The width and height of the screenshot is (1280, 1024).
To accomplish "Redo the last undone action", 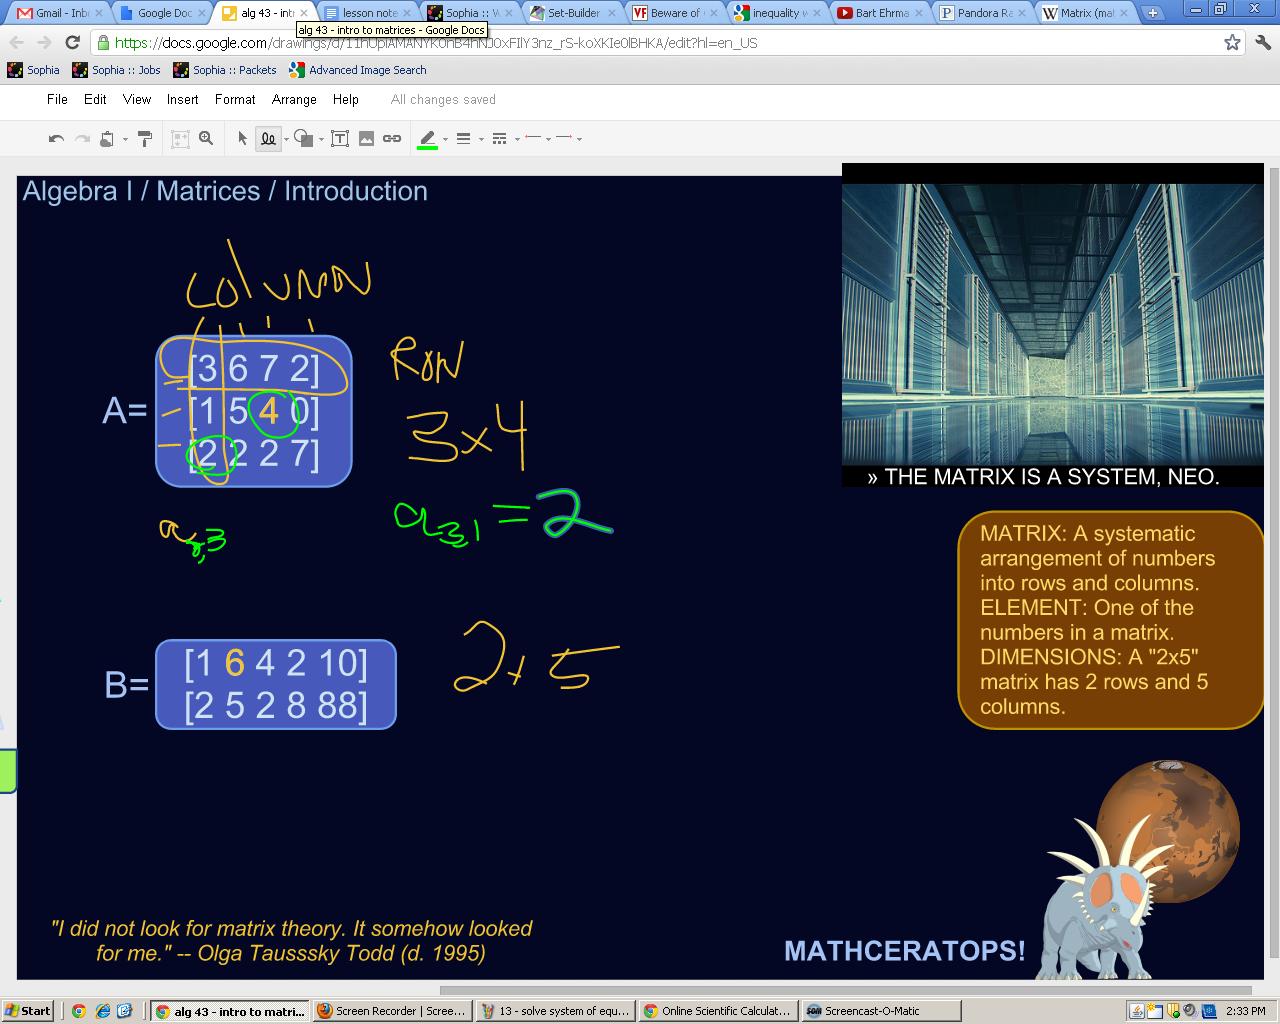I will point(82,138).
